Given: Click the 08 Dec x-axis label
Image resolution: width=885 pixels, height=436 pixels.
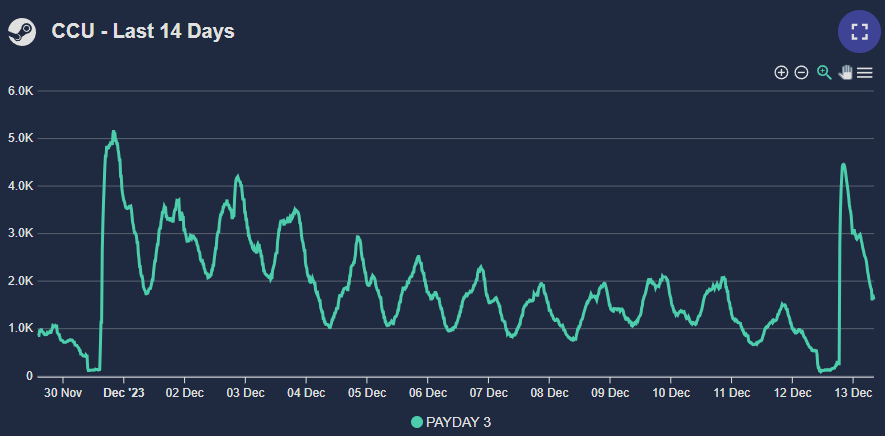Looking at the screenshot, I should [549, 393].
